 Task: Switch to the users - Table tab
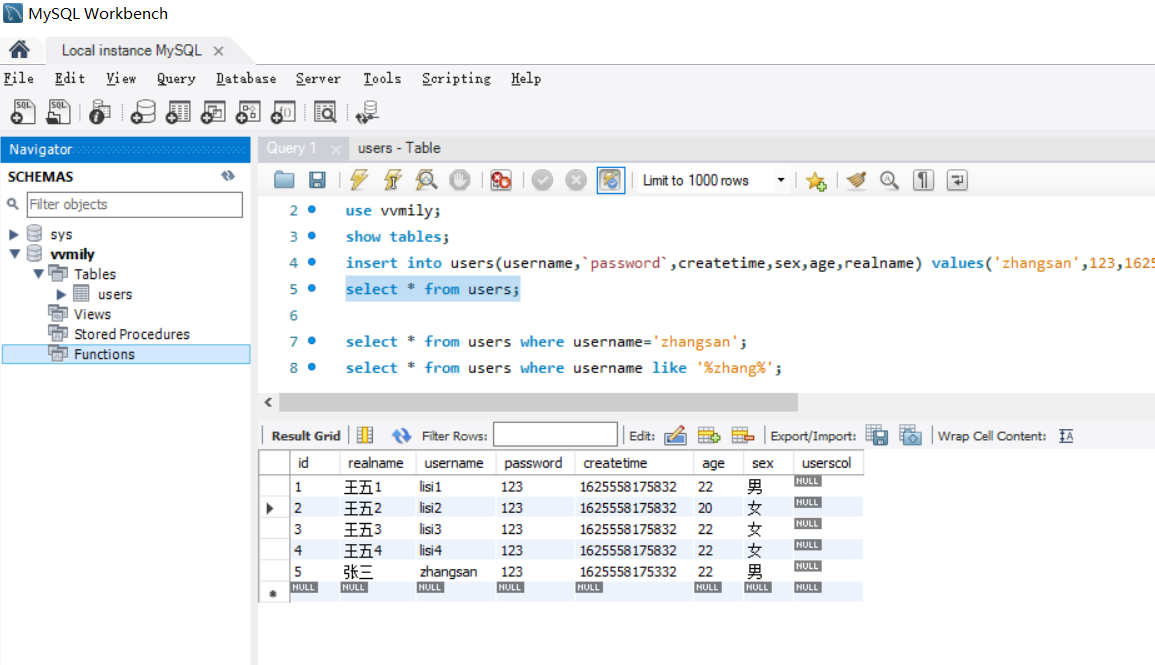pos(399,148)
